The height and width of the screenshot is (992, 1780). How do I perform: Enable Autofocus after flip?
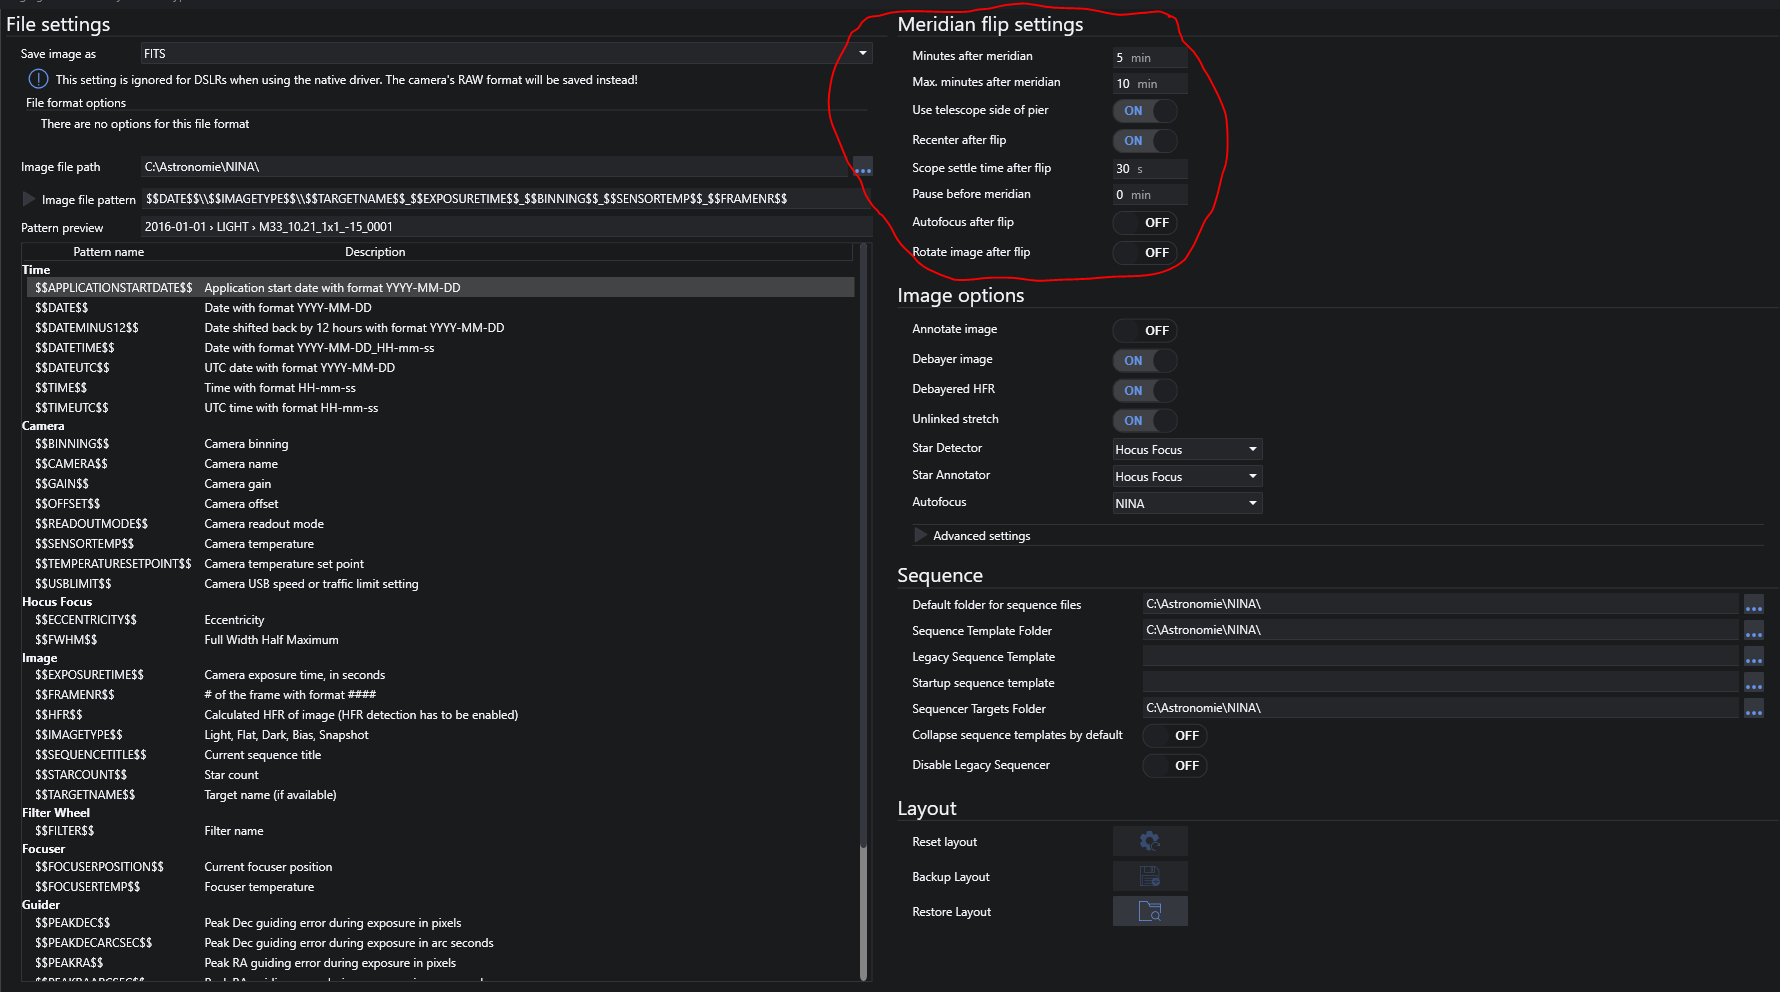1145,223
